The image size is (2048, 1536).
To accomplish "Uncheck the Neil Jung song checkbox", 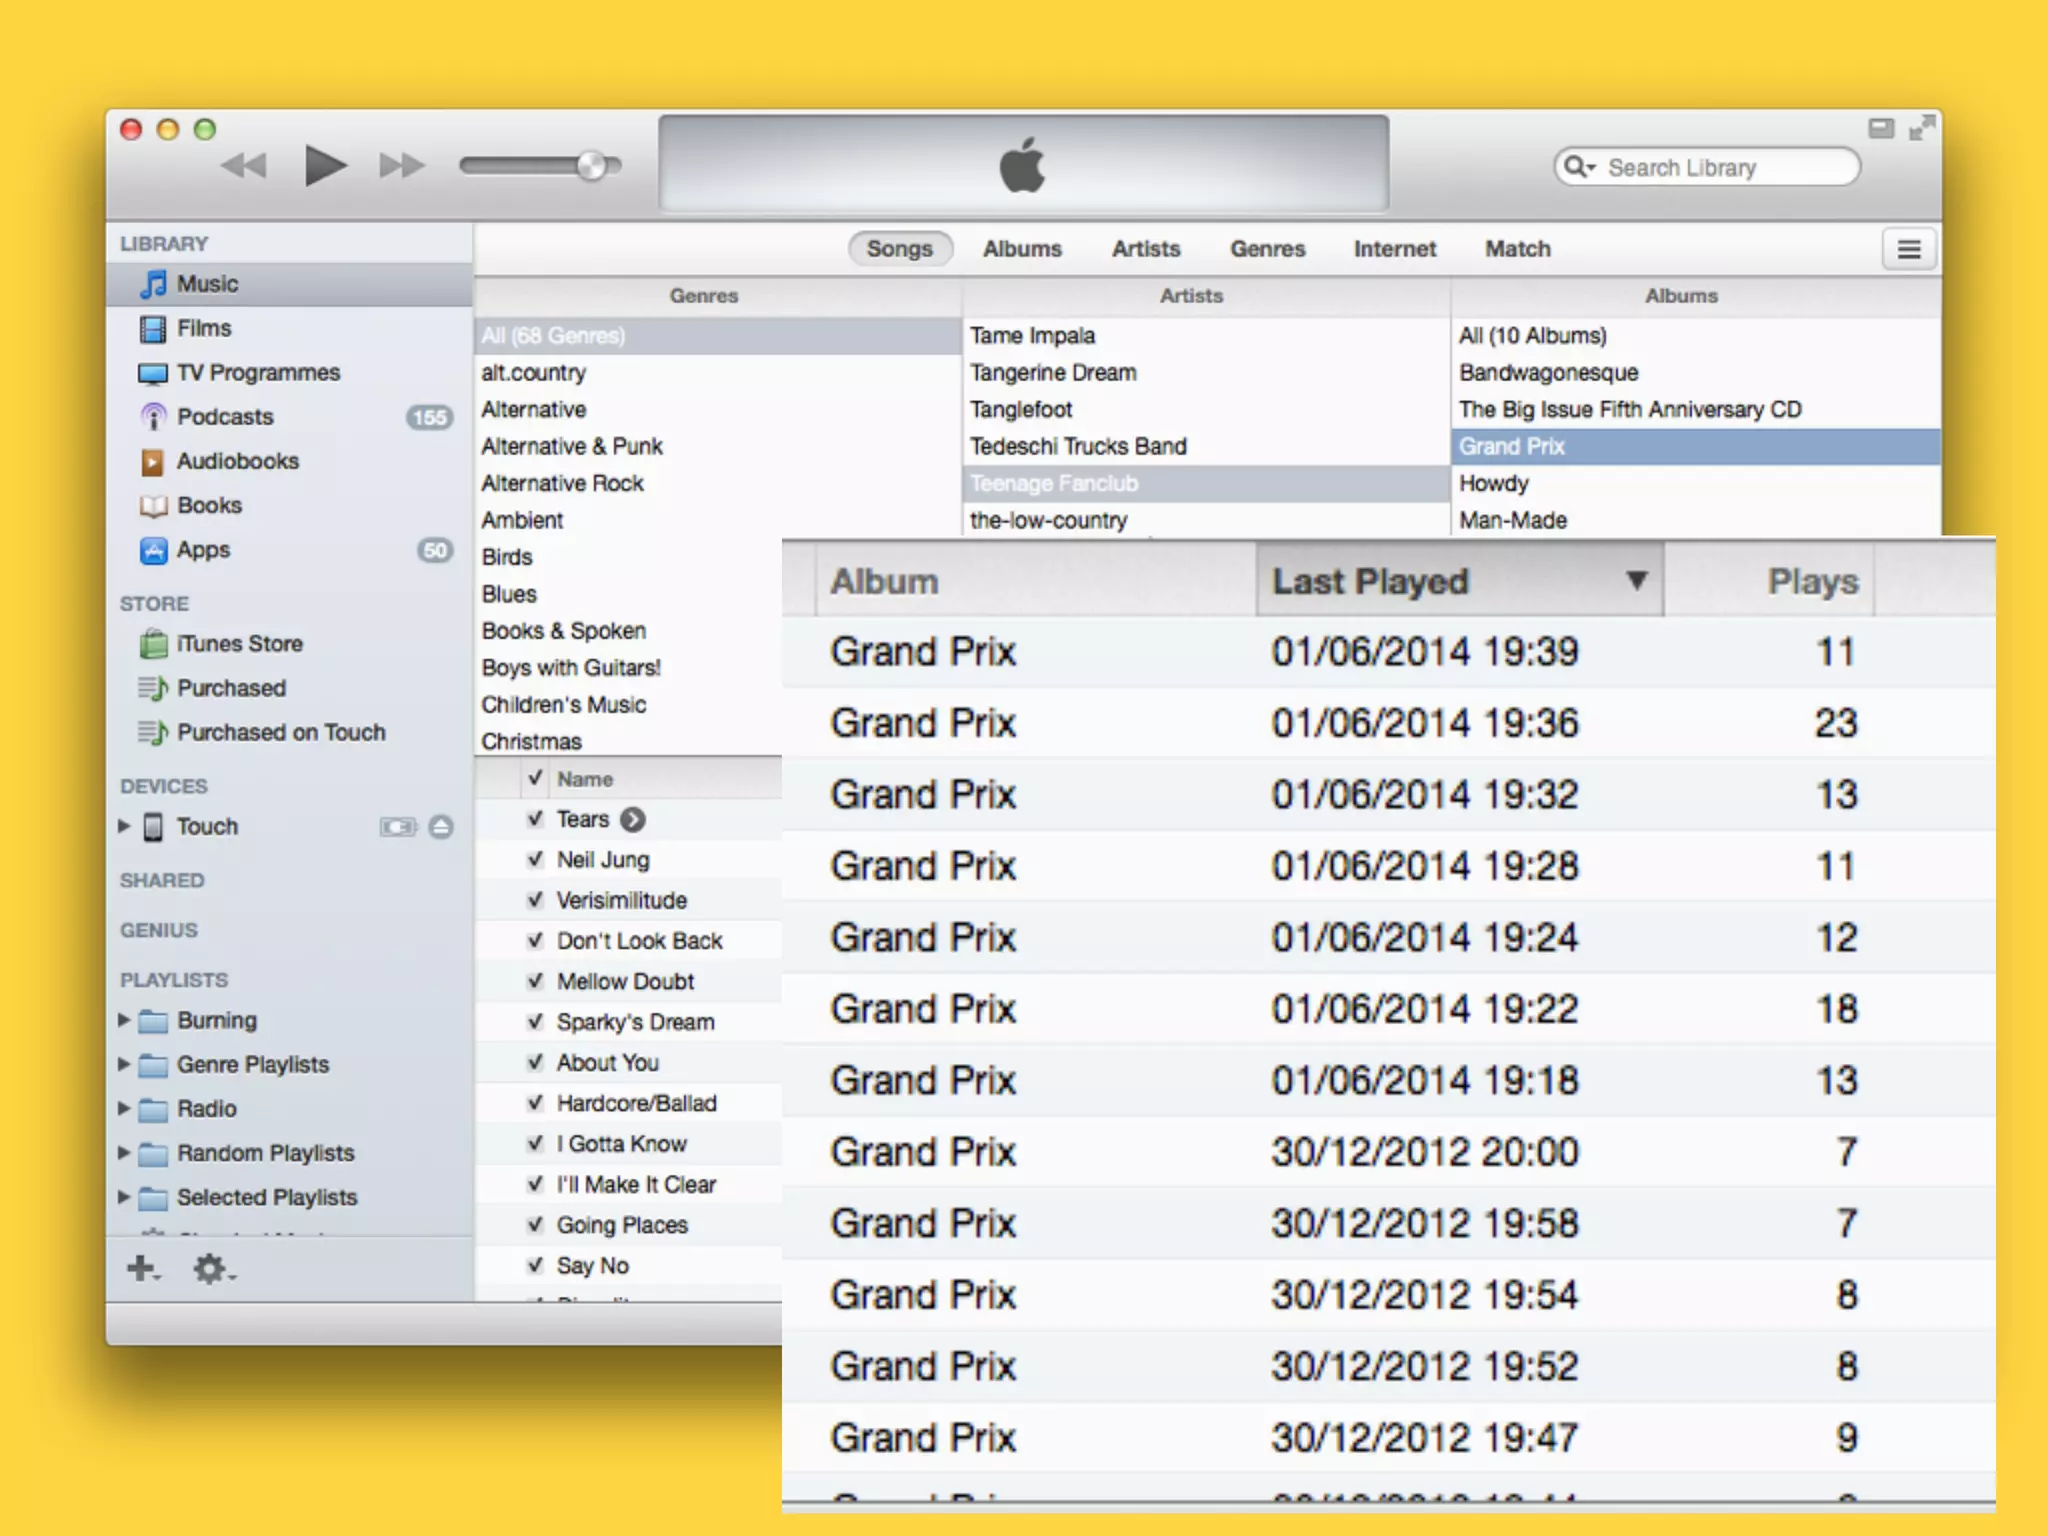I will tap(536, 860).
